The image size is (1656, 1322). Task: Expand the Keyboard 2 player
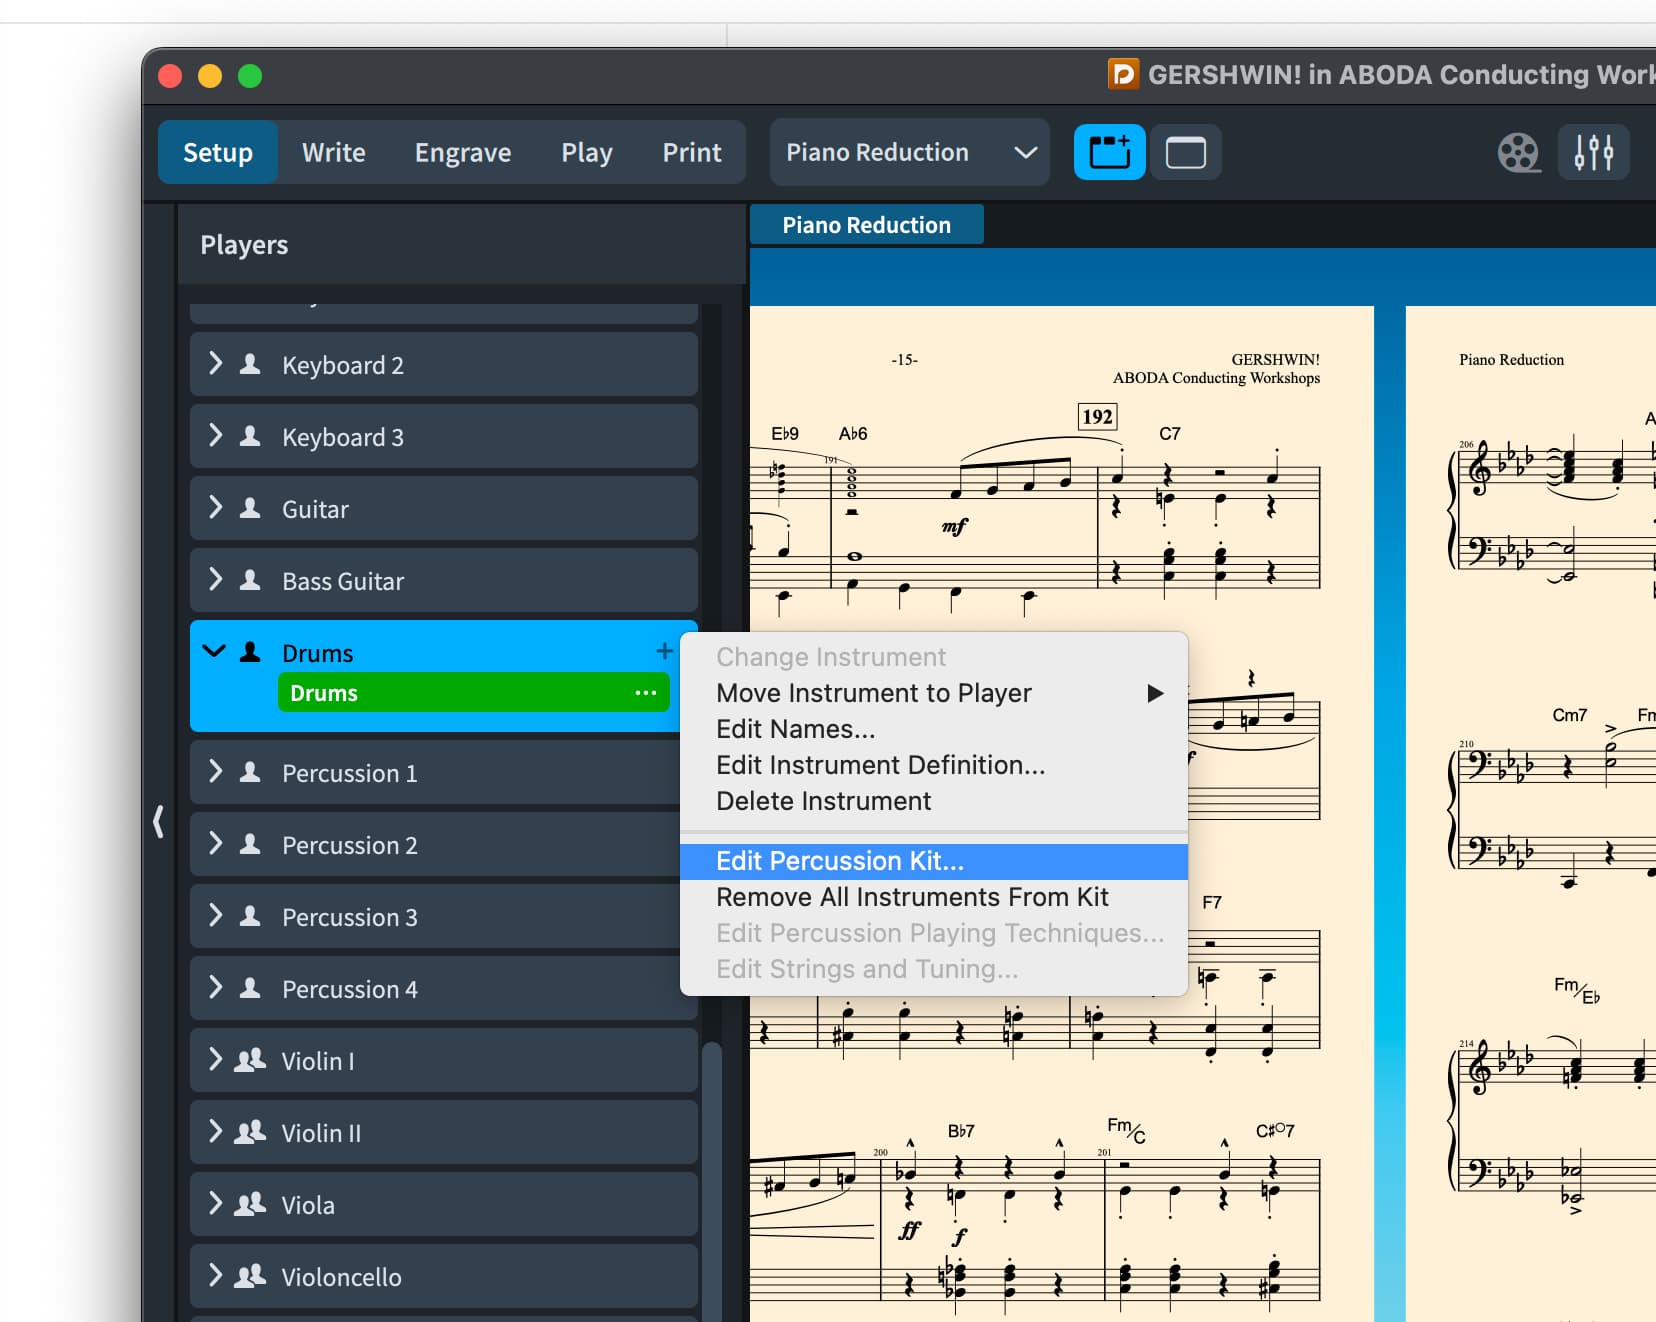[x=215, y=364]
